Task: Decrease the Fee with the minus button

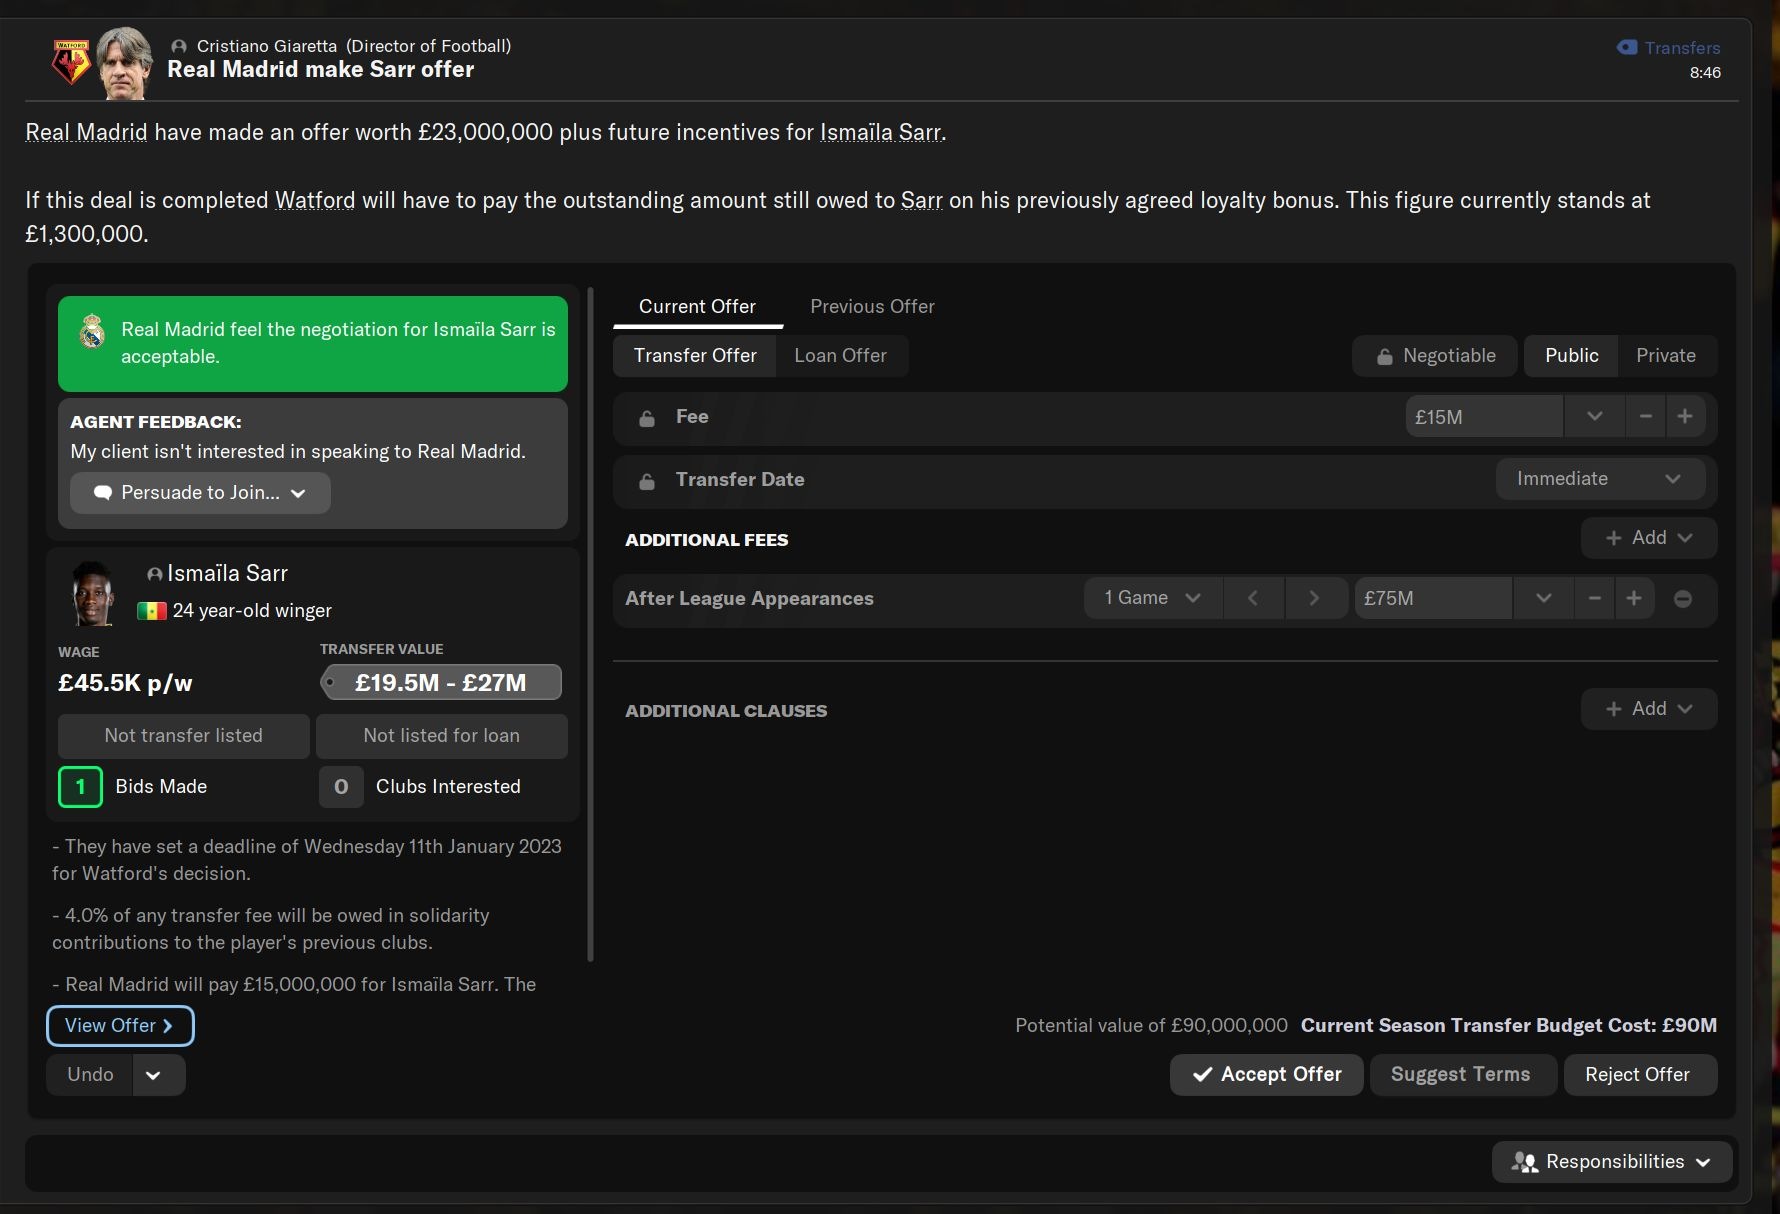Action: point(1645,416)
